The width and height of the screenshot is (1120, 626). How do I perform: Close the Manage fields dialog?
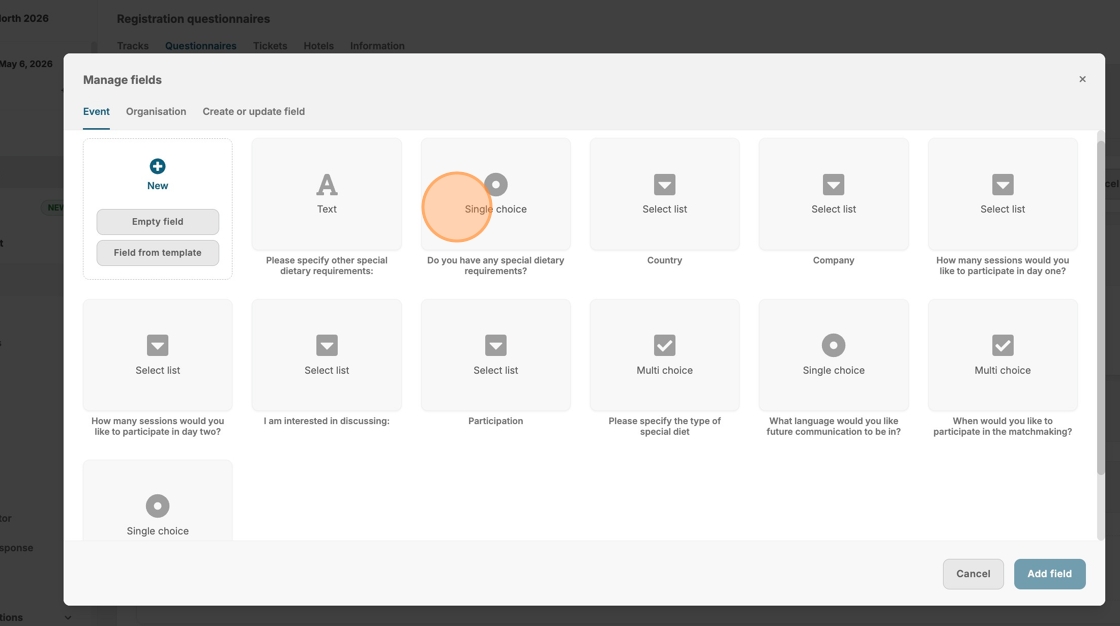coord(1082,79)
